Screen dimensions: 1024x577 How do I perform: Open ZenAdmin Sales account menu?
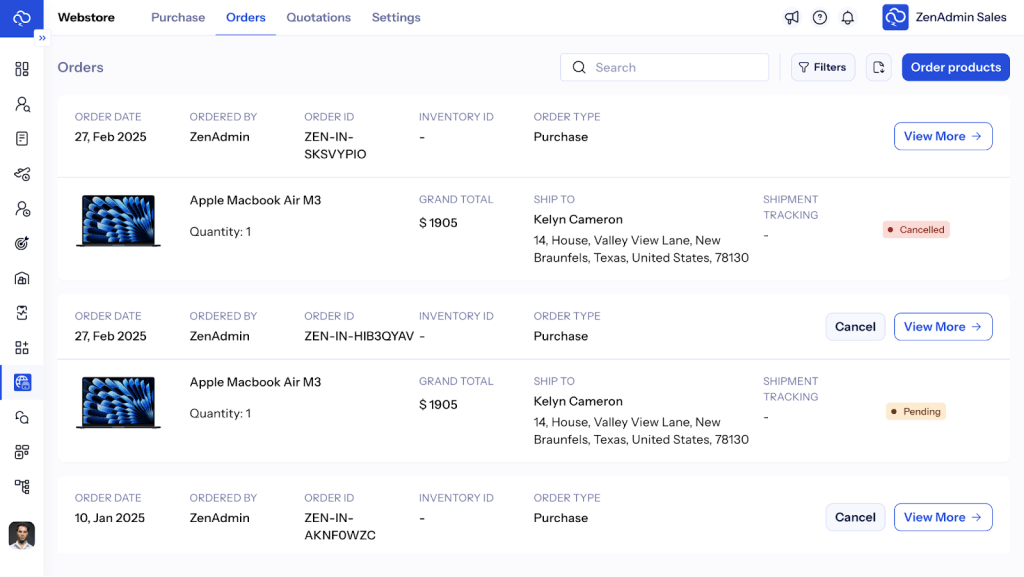point(945,18)
